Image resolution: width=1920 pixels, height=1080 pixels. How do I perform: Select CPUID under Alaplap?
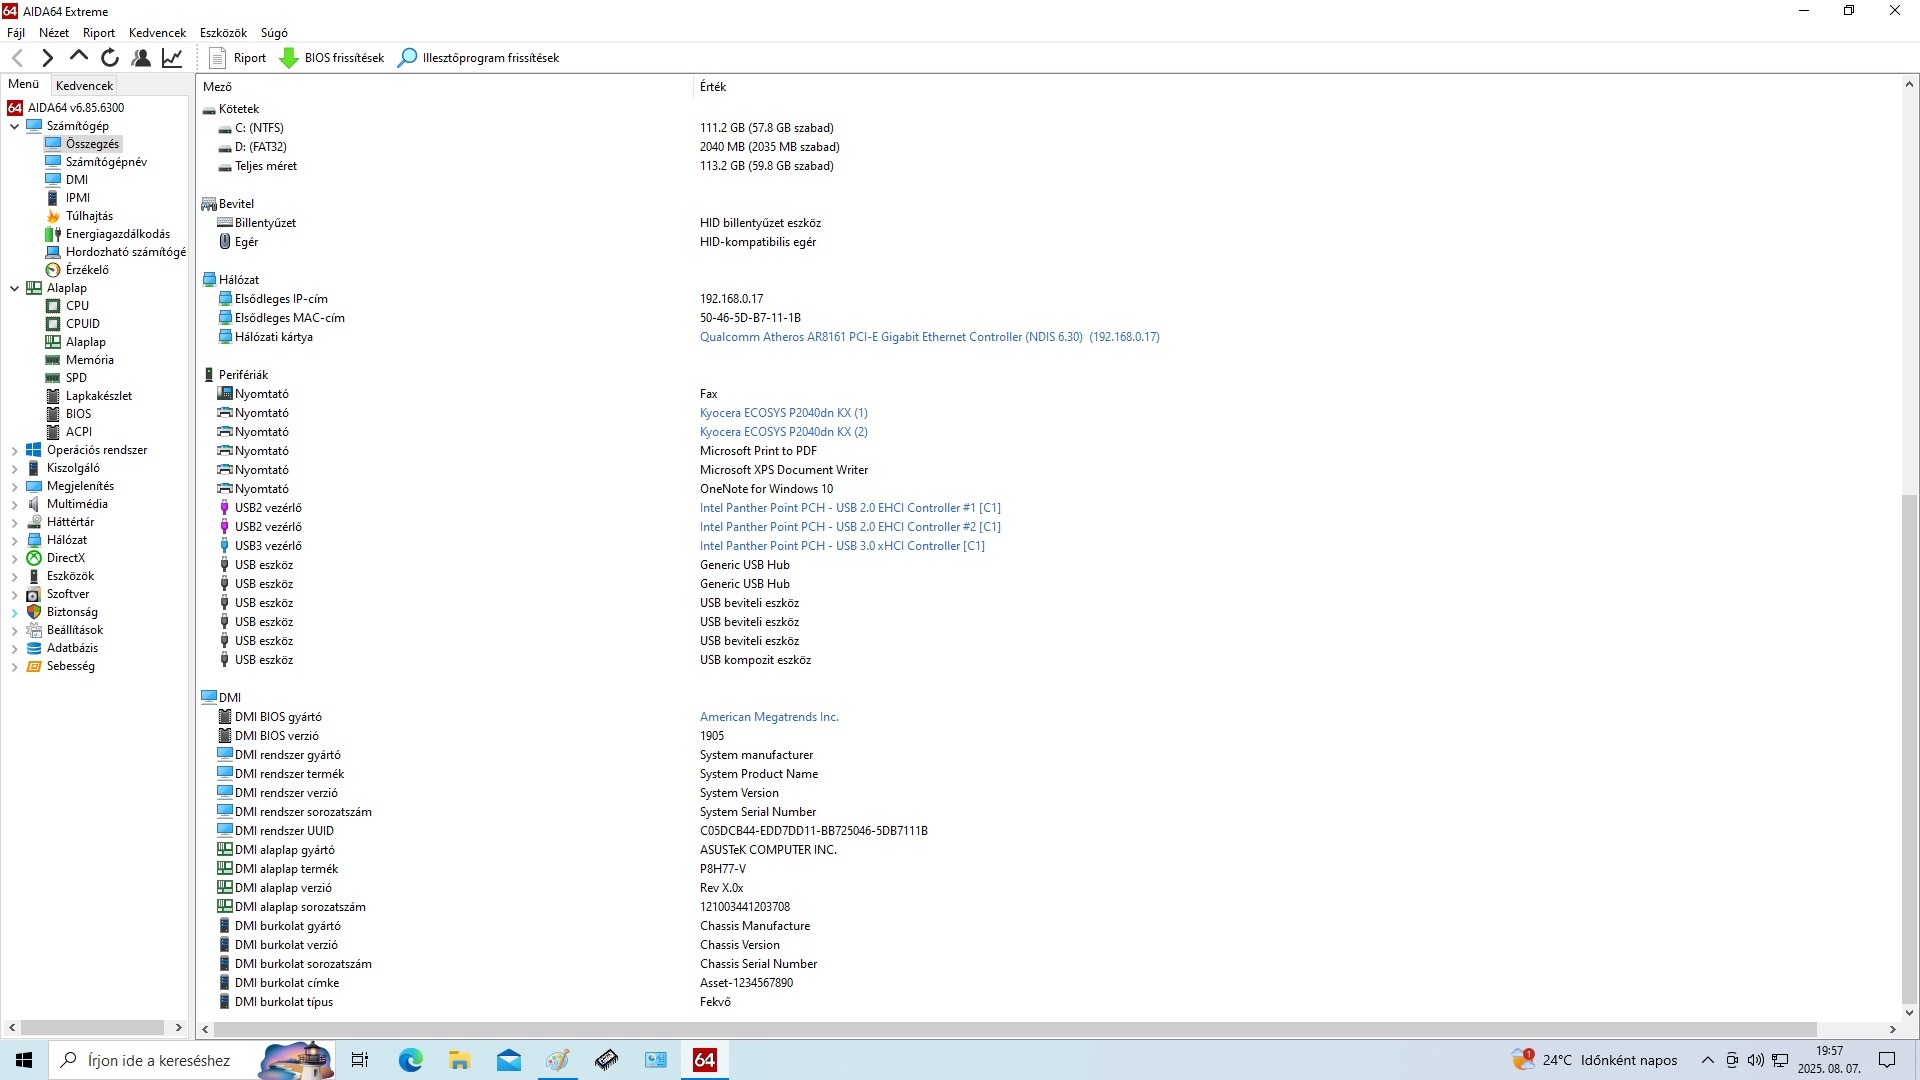pyautogui.click(x=82, y=324)
